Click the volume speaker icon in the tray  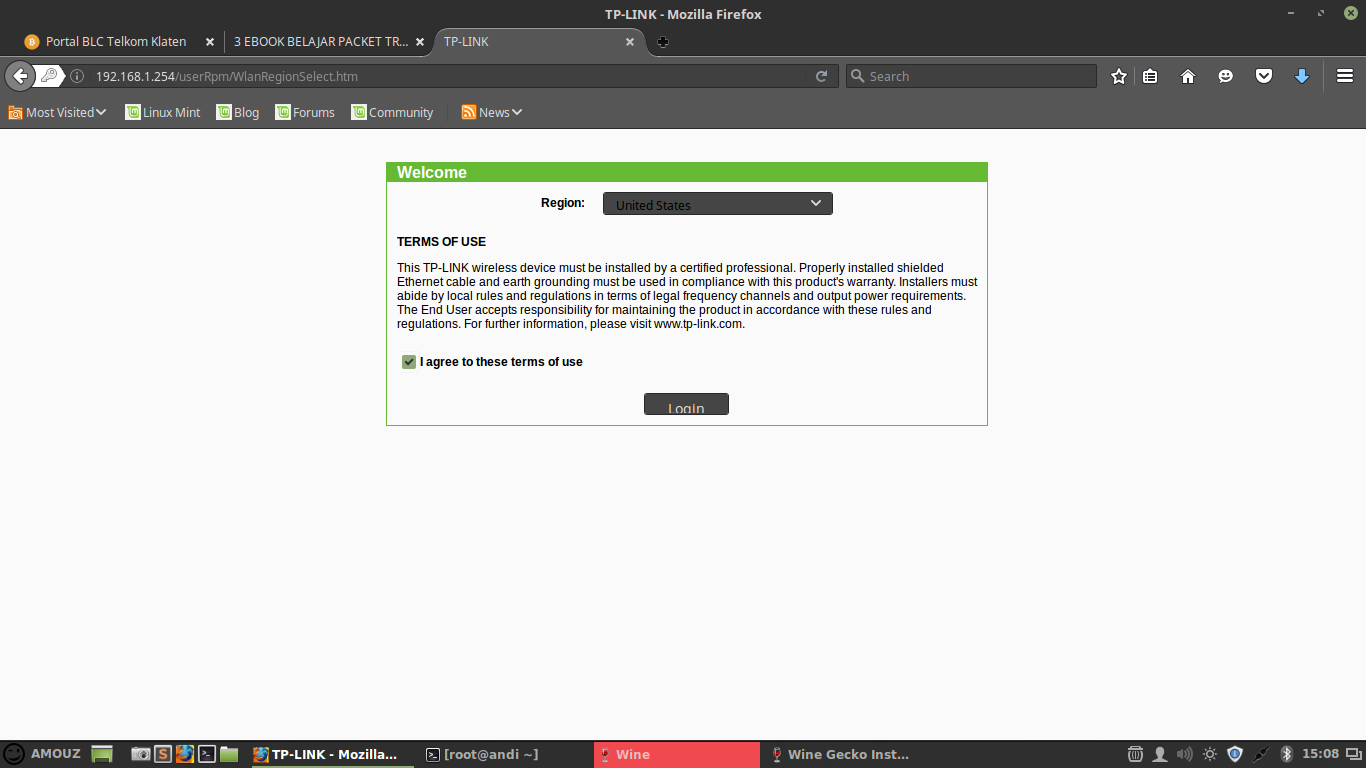coord(1185,754)
